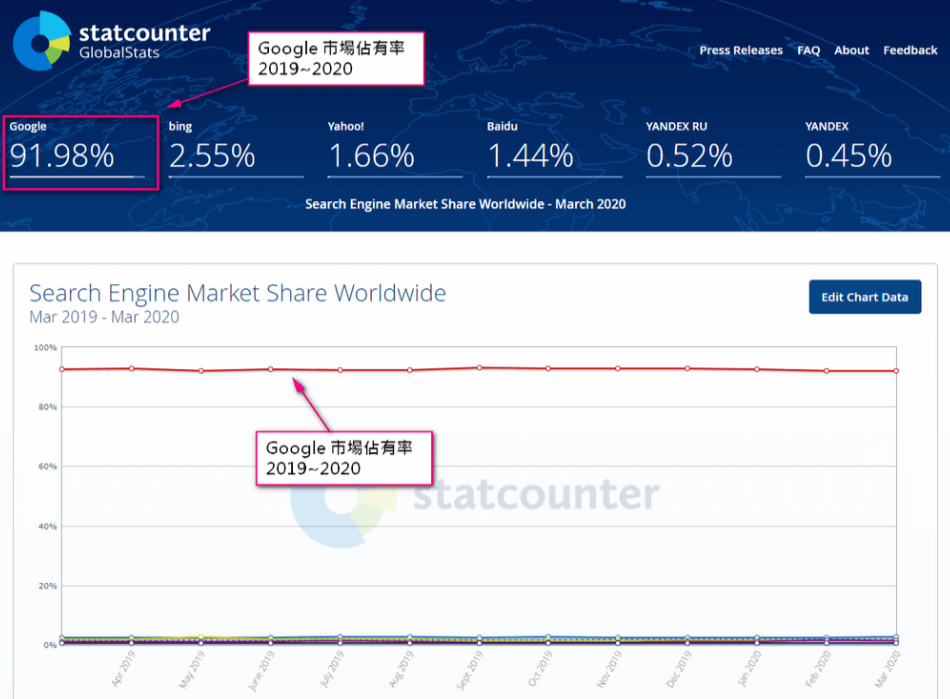Click the 60% y-axis label

48,466
